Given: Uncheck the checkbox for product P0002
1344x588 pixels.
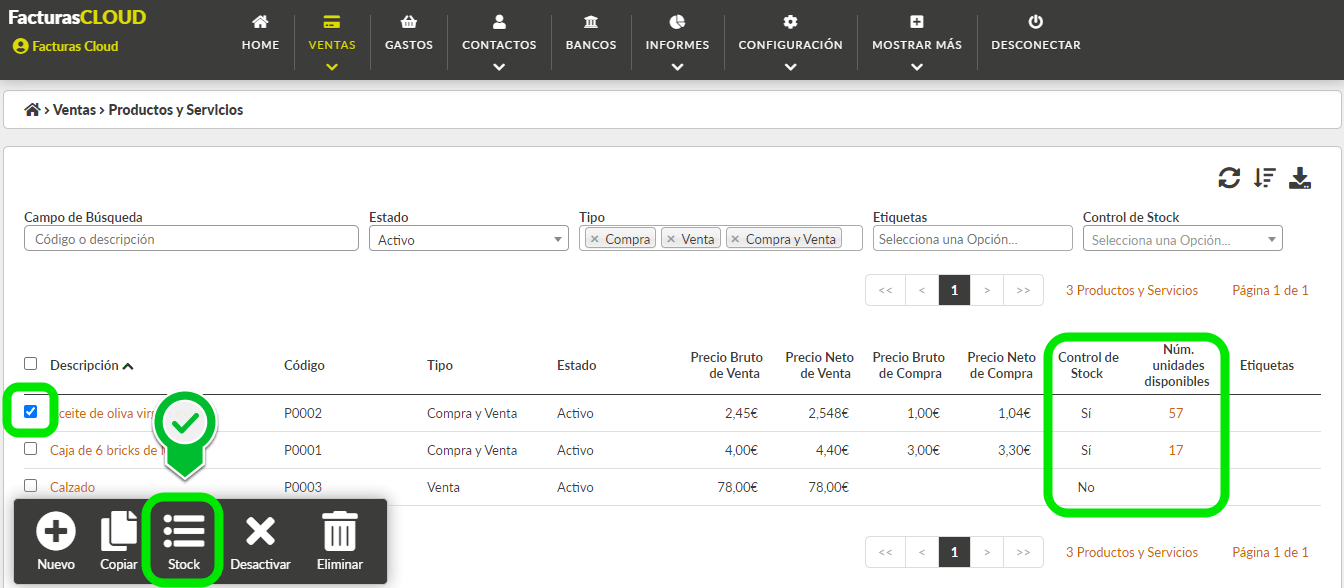Looking at the screenshot, I should 30,411.
